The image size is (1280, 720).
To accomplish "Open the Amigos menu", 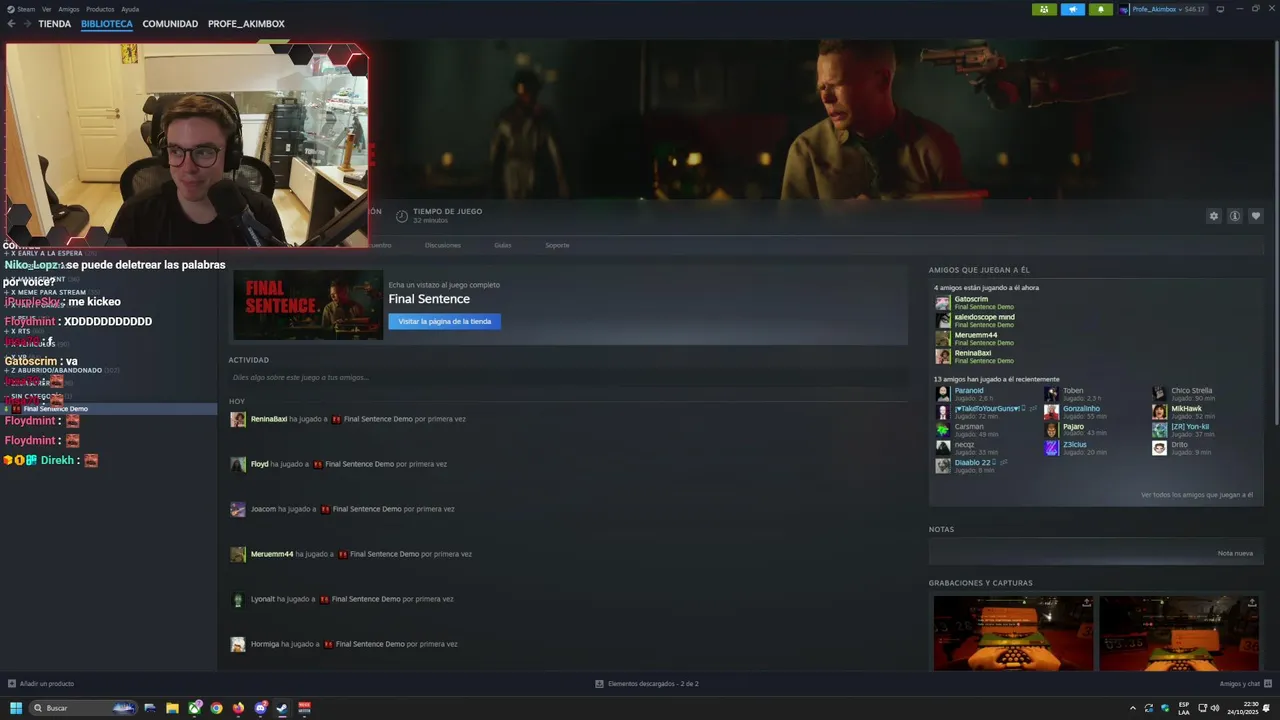I will coord(69,9).
